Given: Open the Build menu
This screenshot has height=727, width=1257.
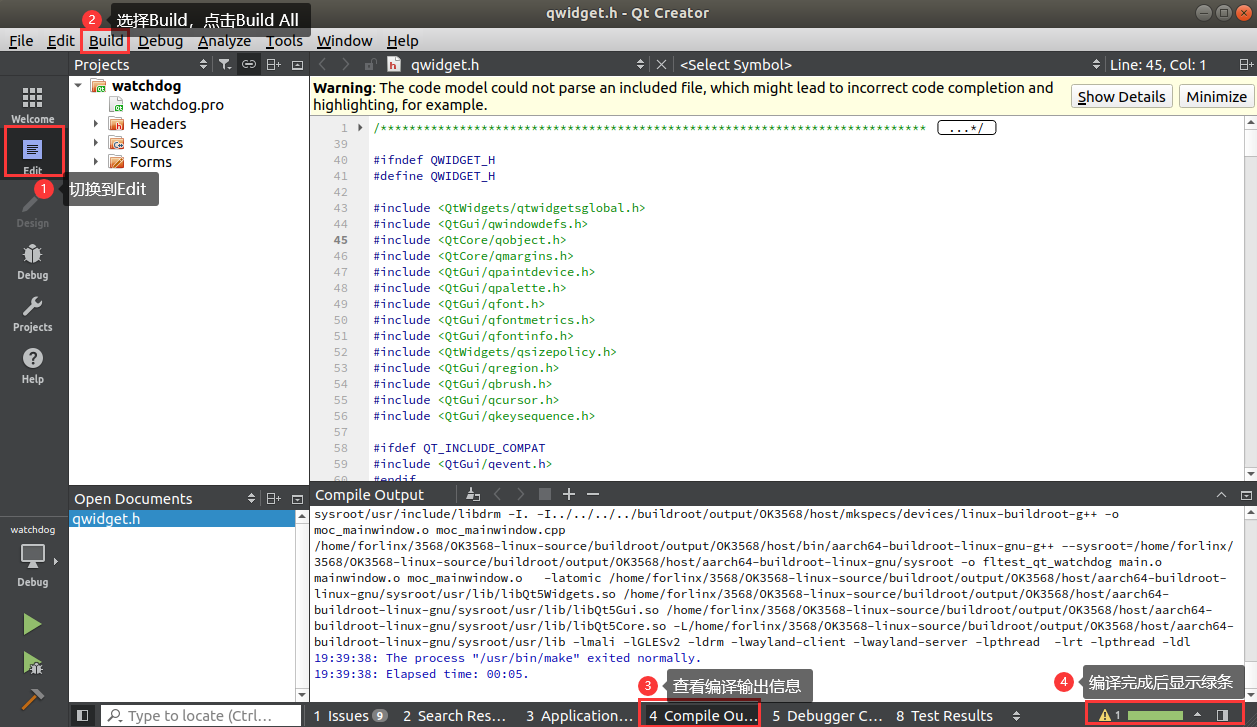Looking at the screenshot, I should tap(106, 41).
